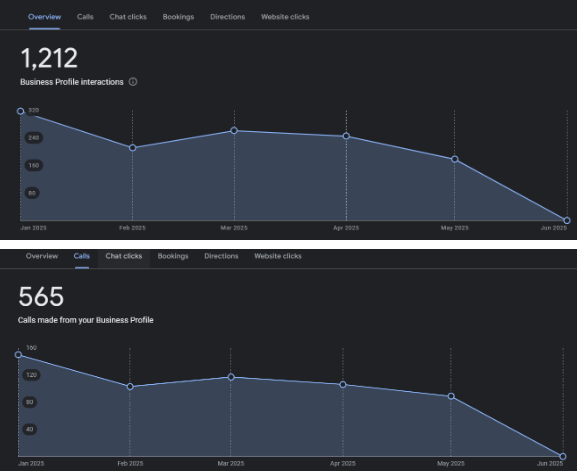Image resolution: width=577 pixels, height=471 pixels.
Task: Click 320 axis label on interactions chart
Action: (33, 110)
